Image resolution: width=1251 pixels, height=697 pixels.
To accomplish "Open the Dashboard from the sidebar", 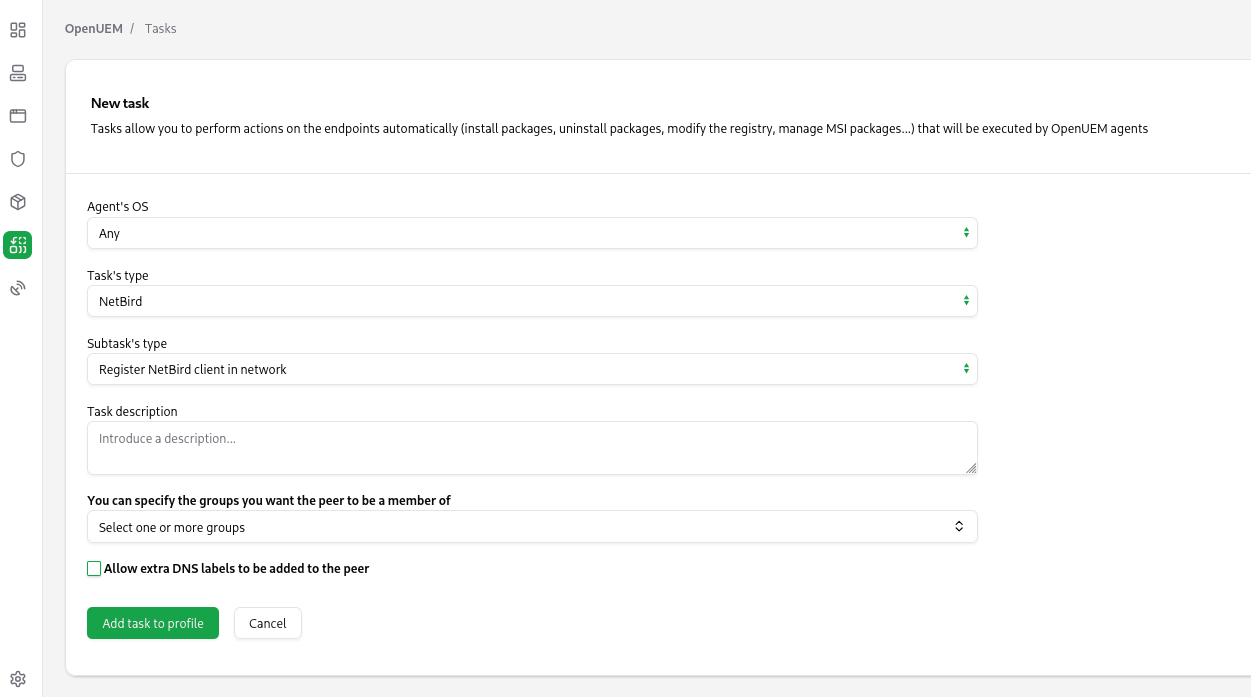I will (x=17, y=29).
